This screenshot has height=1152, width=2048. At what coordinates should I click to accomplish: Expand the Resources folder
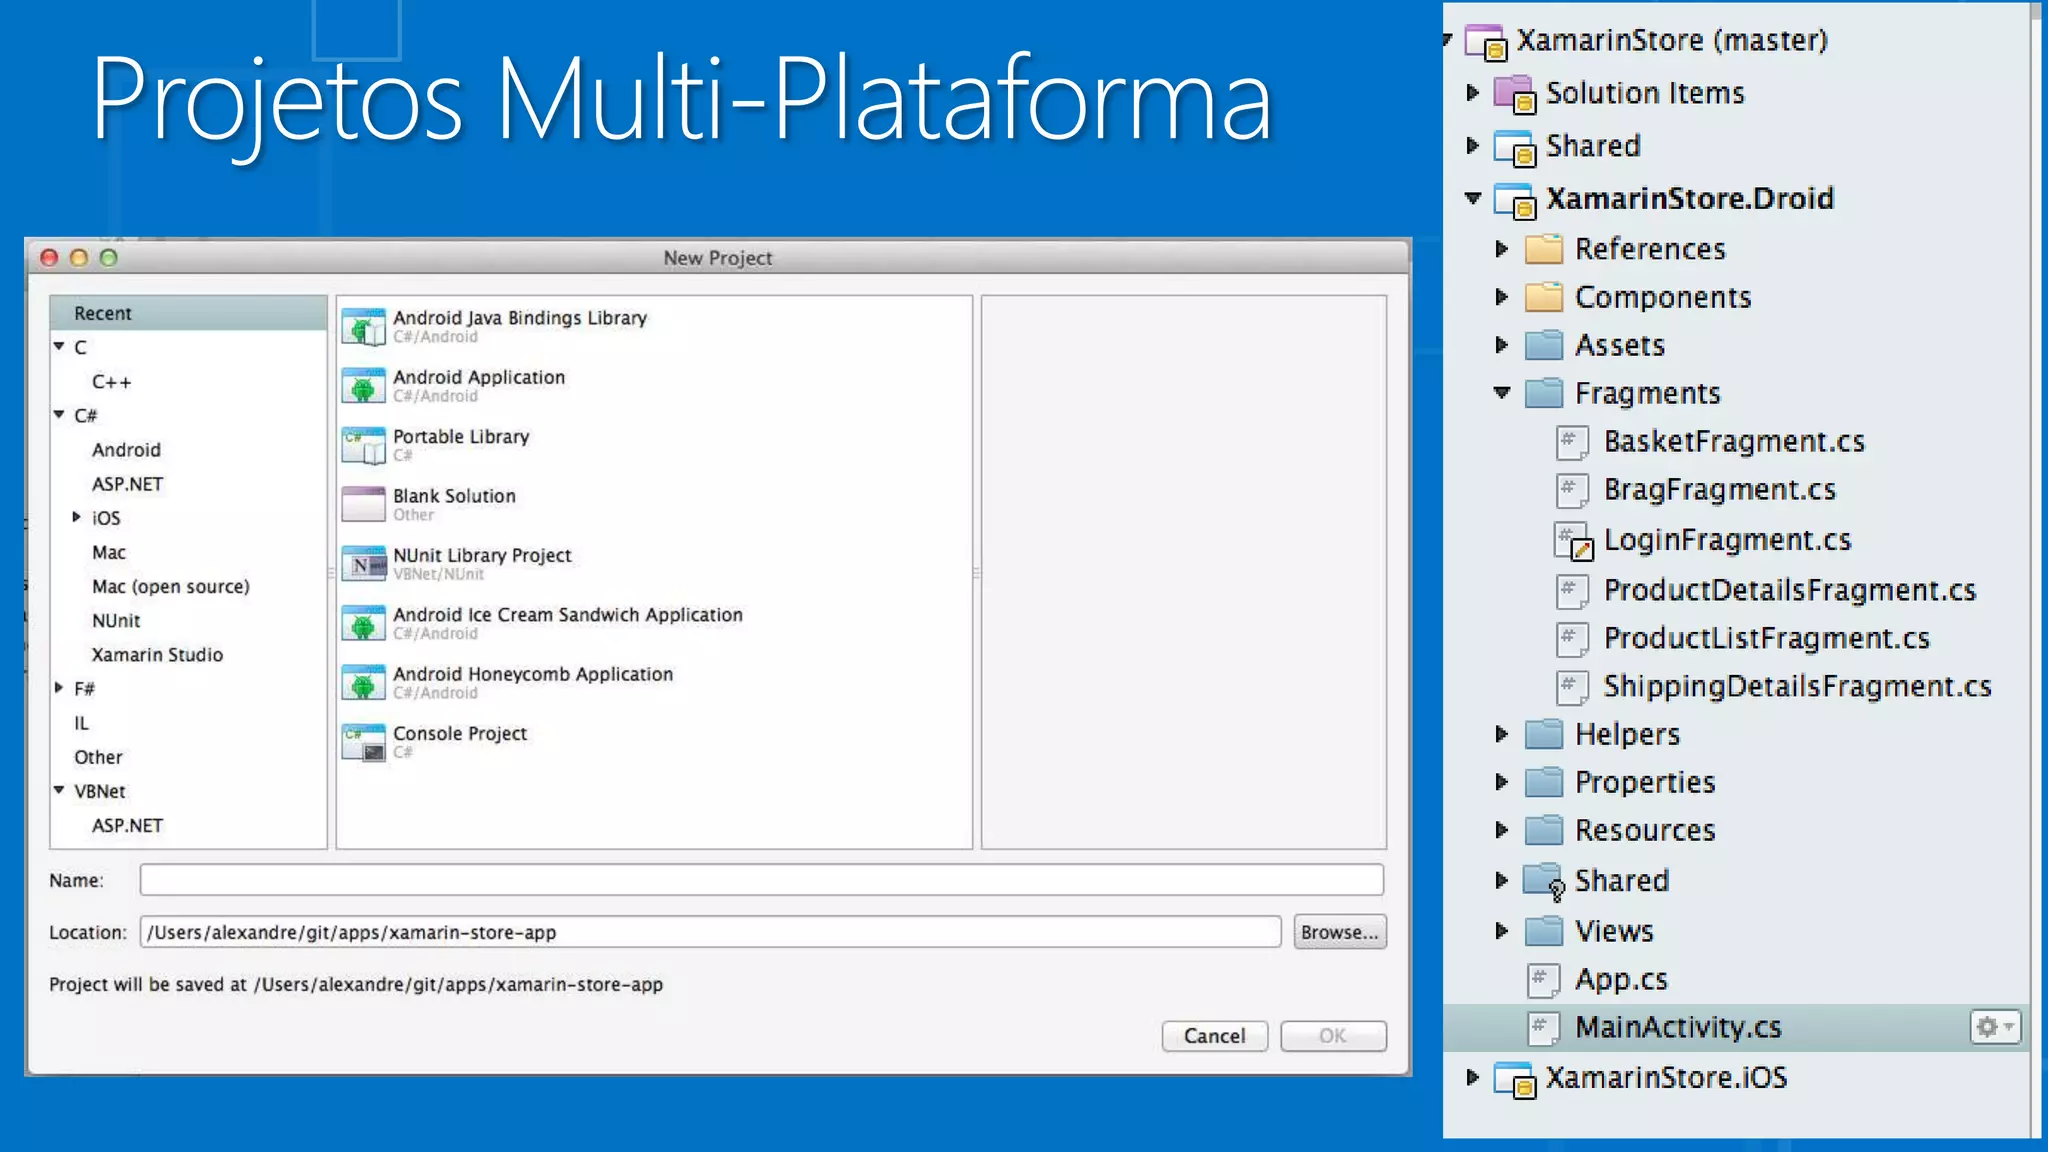[1501, 830]
